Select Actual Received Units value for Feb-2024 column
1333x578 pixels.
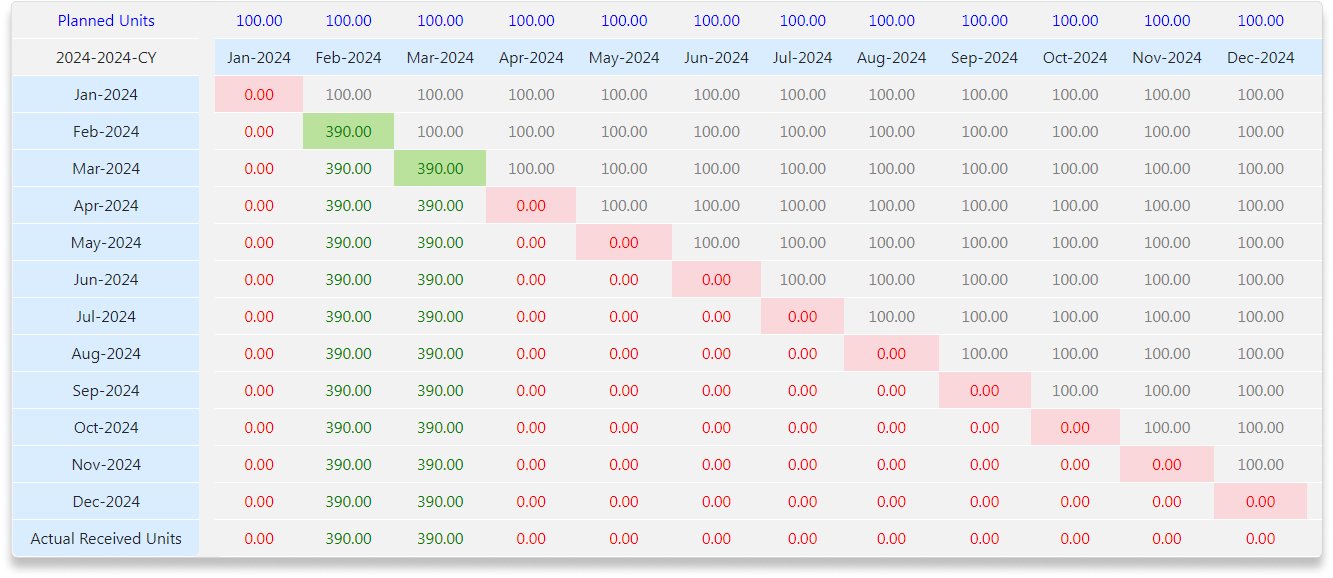coord(348,539)
